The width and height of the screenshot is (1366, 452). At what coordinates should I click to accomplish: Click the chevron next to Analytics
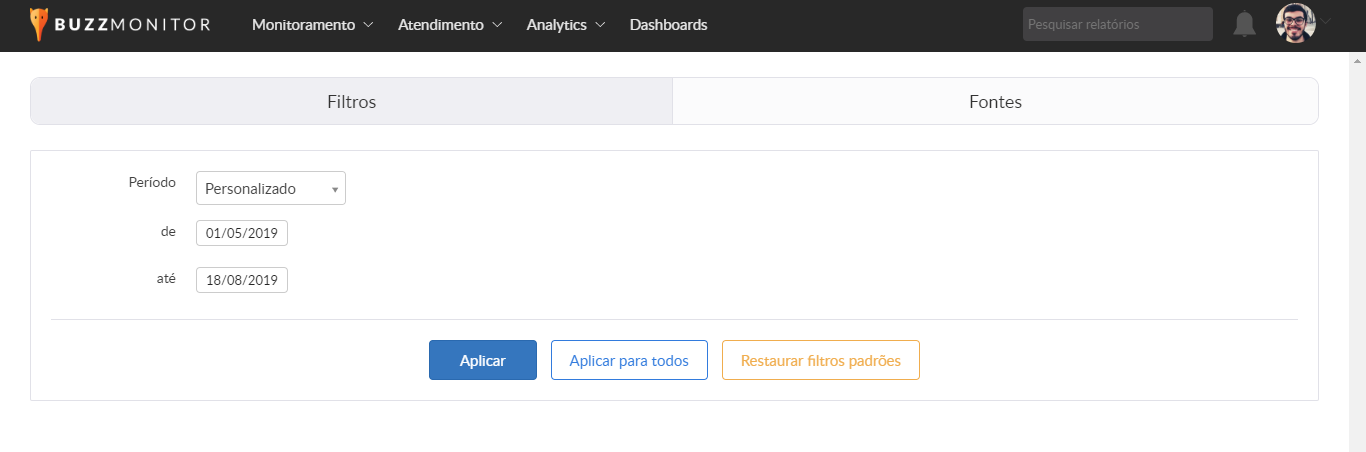coord(600,25)
